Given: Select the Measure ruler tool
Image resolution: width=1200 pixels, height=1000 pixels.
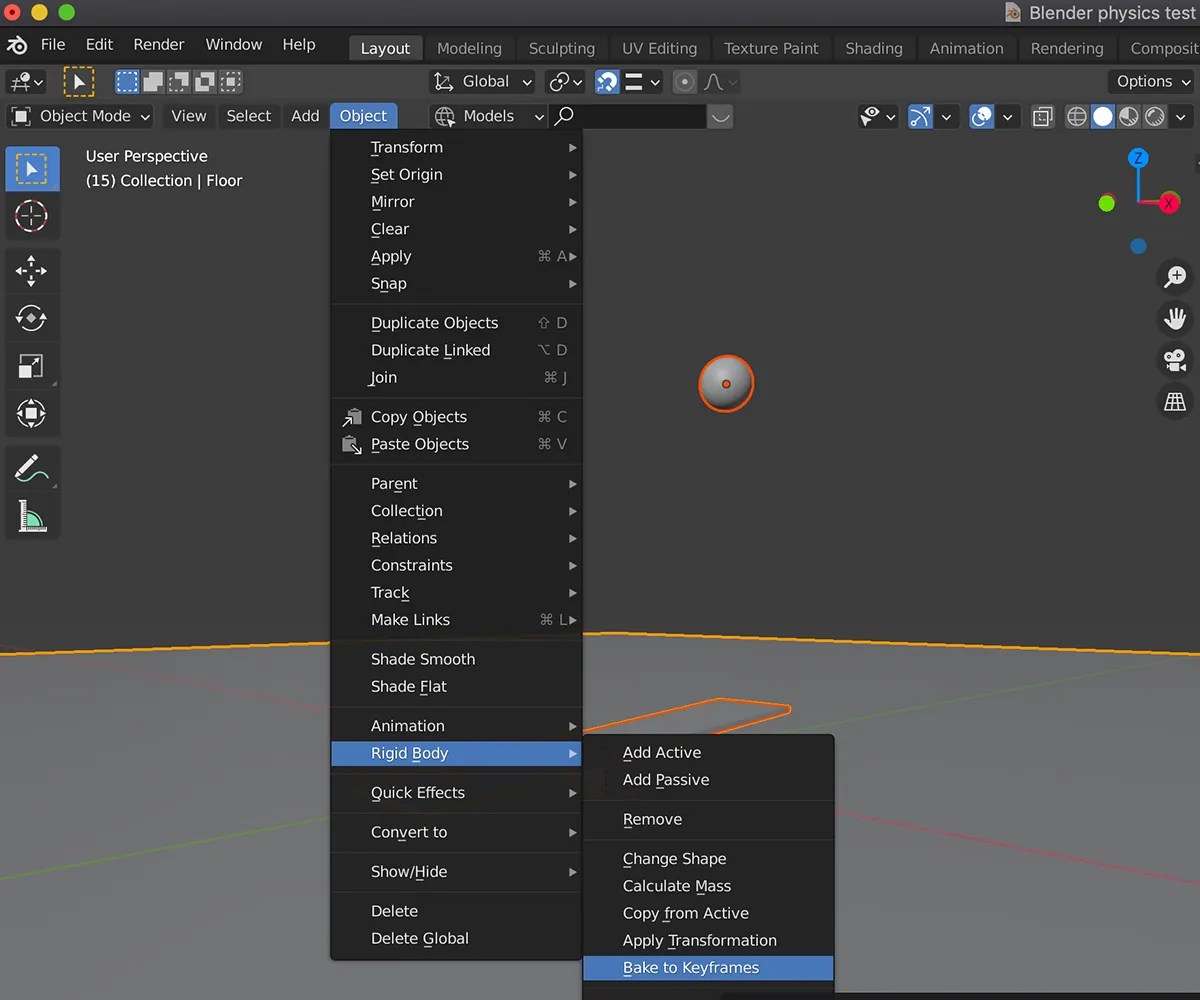Looking at the screenshot, I should click(32, 516).
